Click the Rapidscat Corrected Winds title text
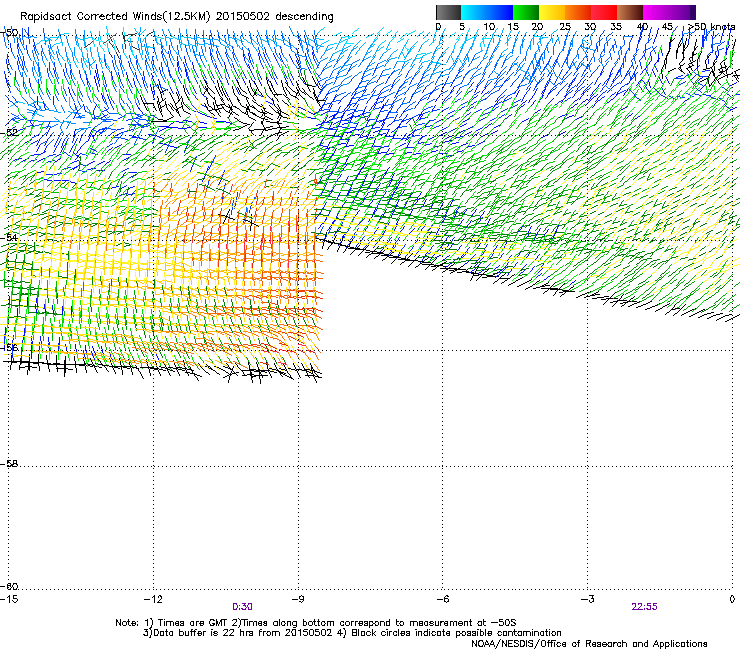 [x=177, y=17]
